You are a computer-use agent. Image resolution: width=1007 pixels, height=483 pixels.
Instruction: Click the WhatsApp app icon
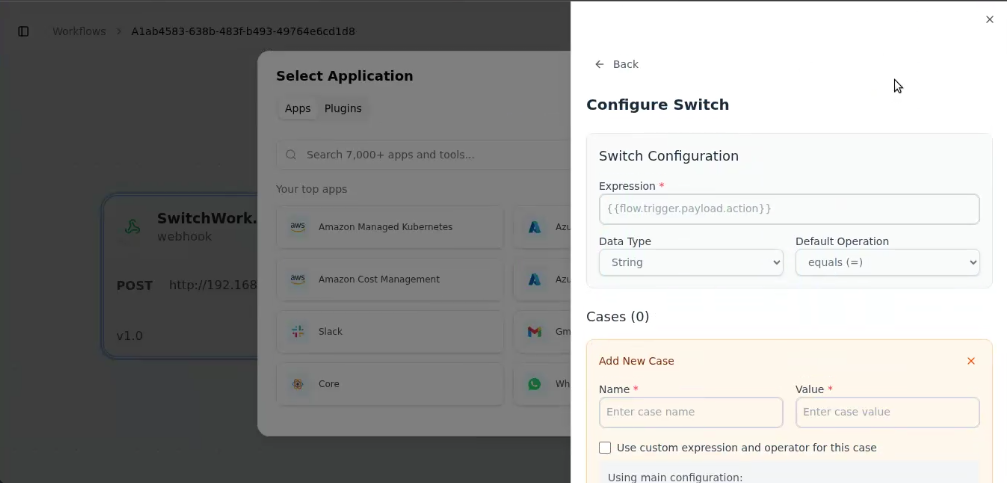click(535, 384)
